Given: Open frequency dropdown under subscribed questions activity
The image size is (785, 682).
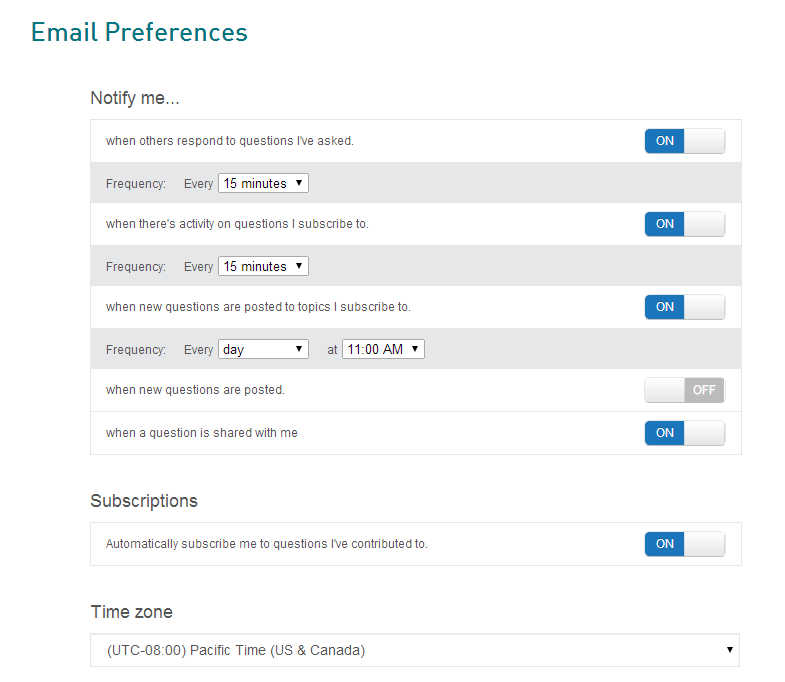Looking at the screenshot, I should [x=263, y=266].
